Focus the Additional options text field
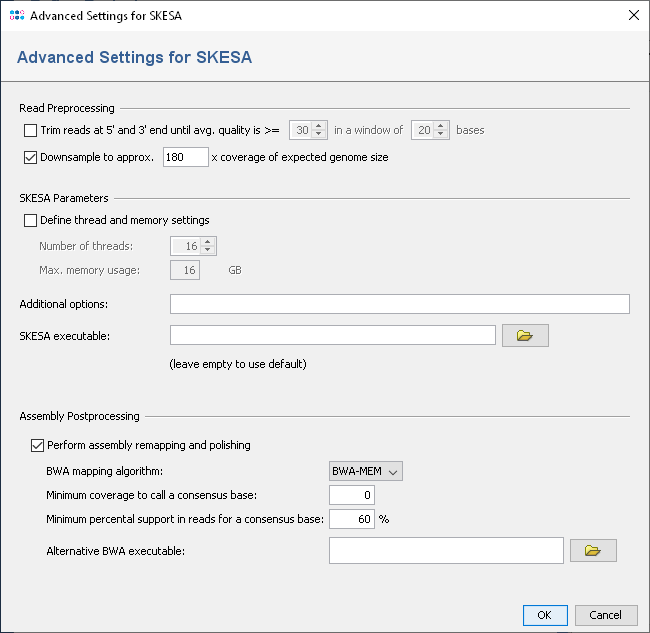 (399, 304)
